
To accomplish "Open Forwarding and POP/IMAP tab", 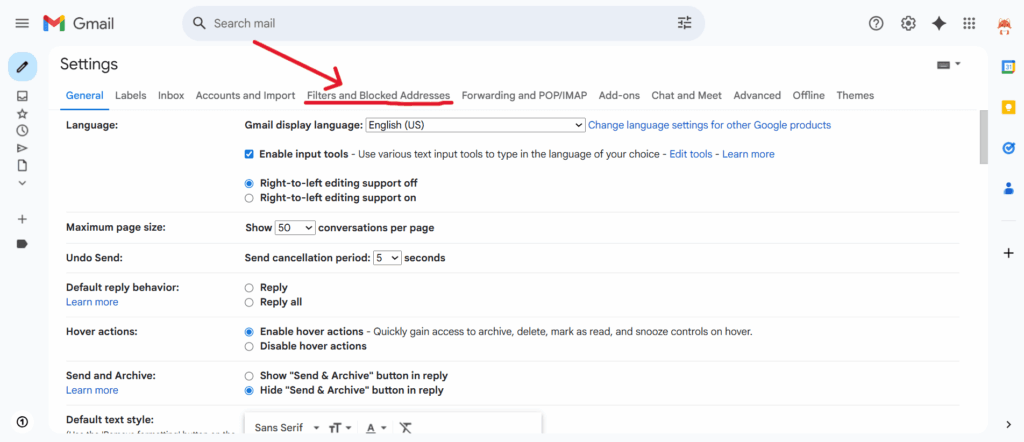I will click(x=524, y=95).
